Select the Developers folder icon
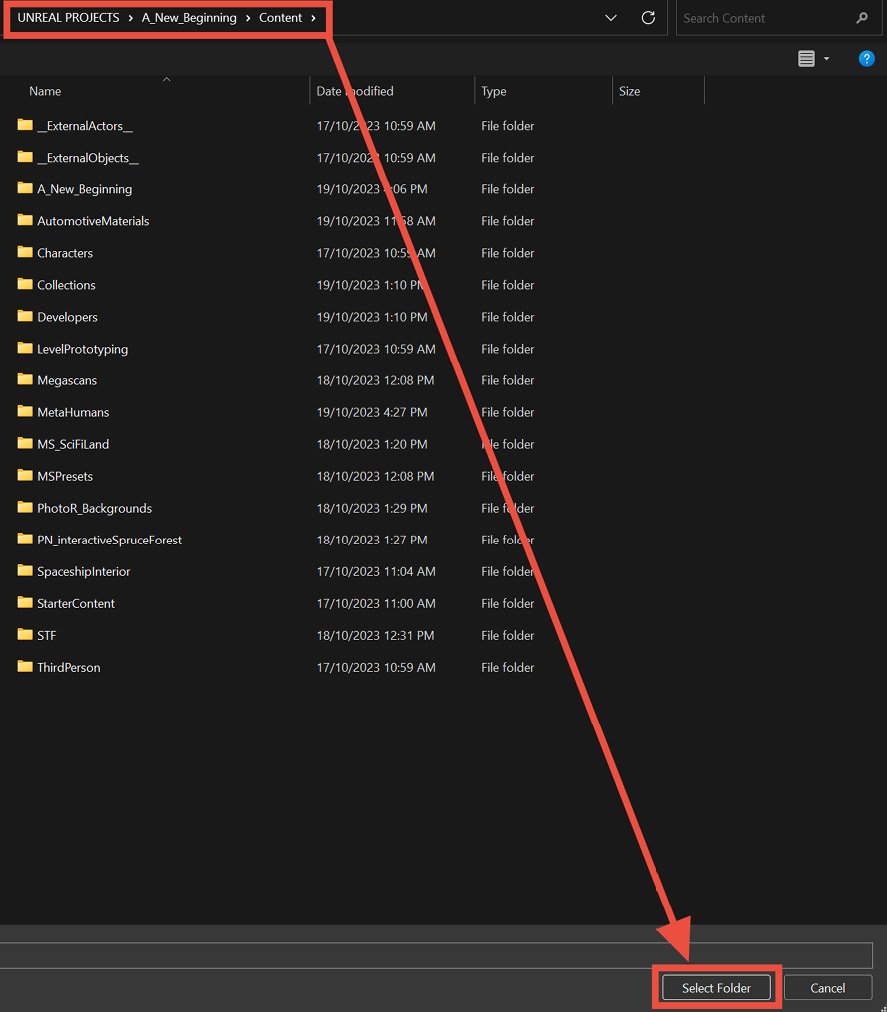Image resolution: width=887 pixels, height=1012 pixels. click(25, 316)
